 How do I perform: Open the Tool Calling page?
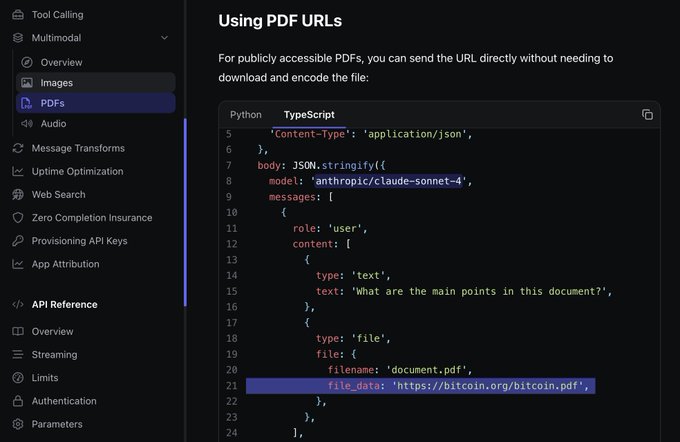pyautogui.click(x=57, y=15)
